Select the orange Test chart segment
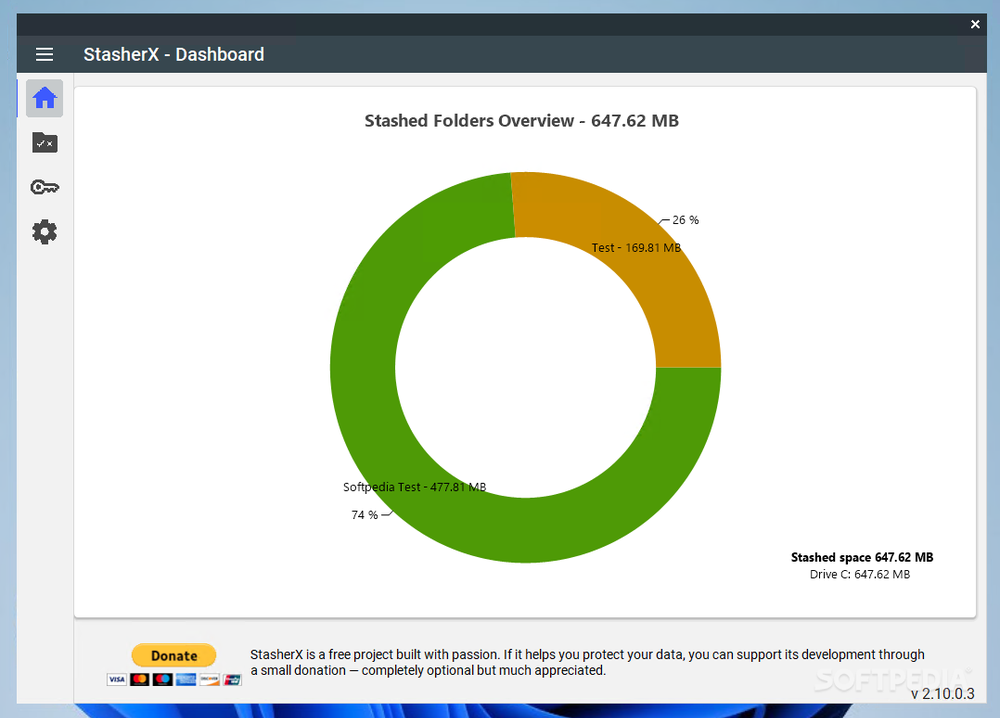The image size is (1000, 718). [660, 270]
